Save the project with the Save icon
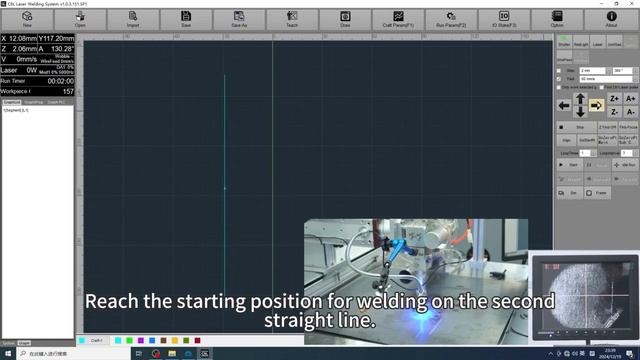The height and width of the screenshot is (360, 640). coord(186,19)
